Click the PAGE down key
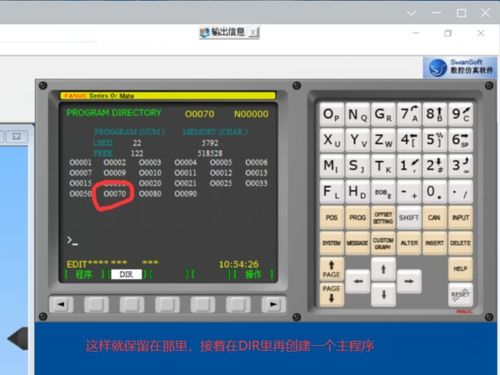 (x=331, y=294)
